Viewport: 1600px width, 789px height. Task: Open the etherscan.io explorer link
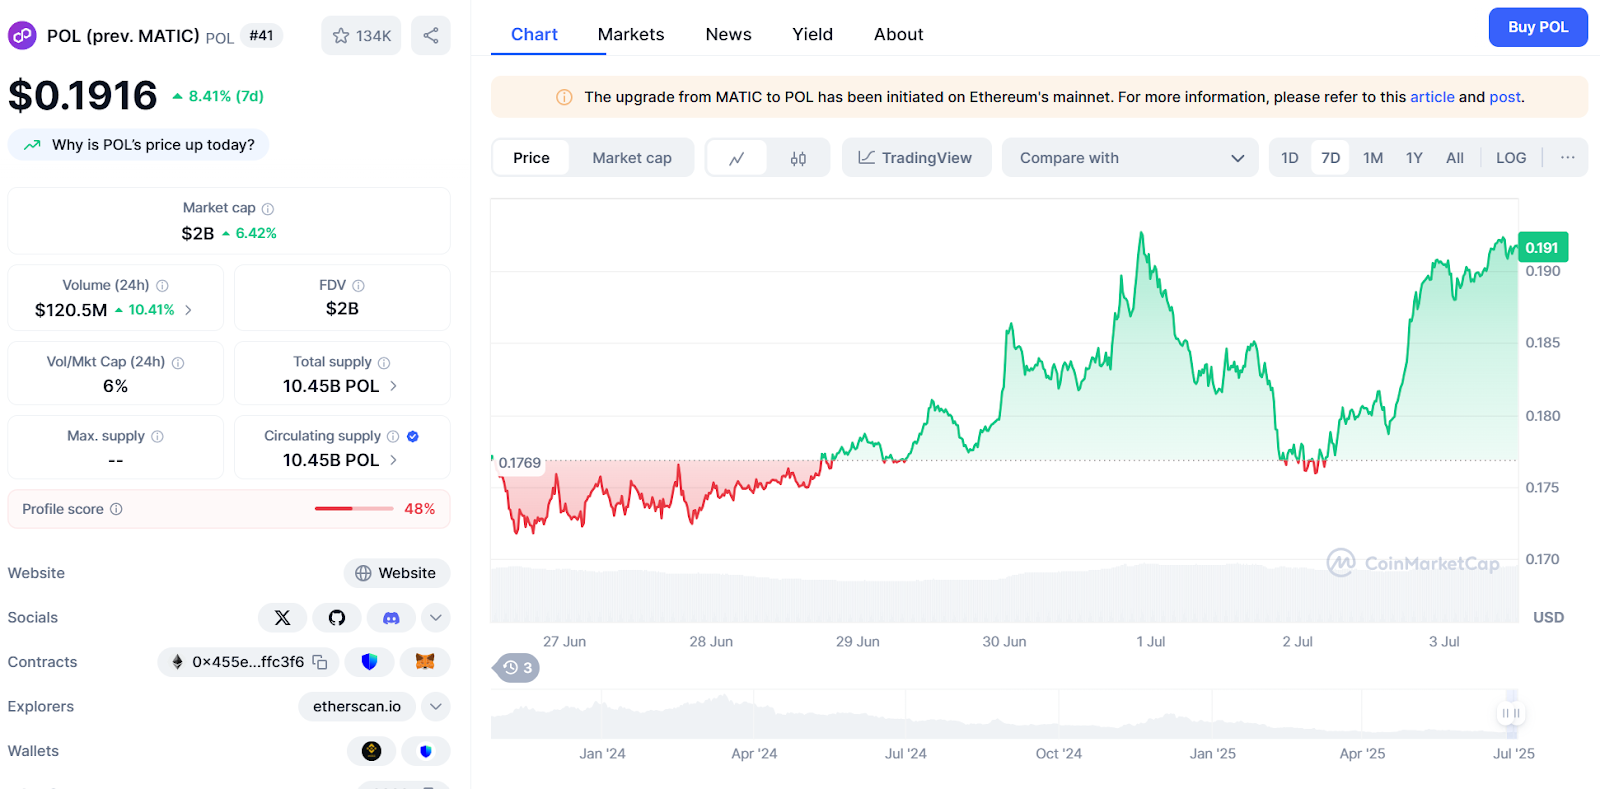pyautogui.click(x=357, y=707)
